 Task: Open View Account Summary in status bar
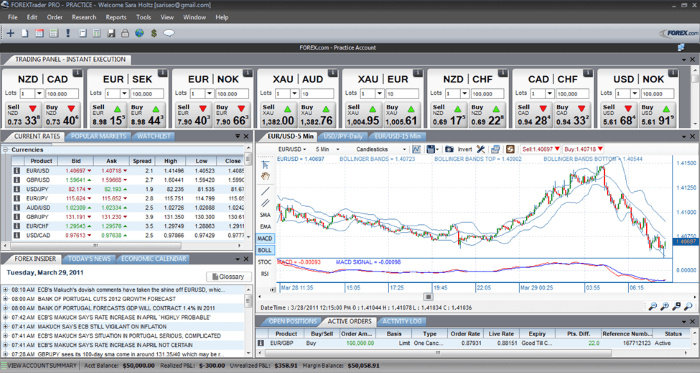(39, 365)
